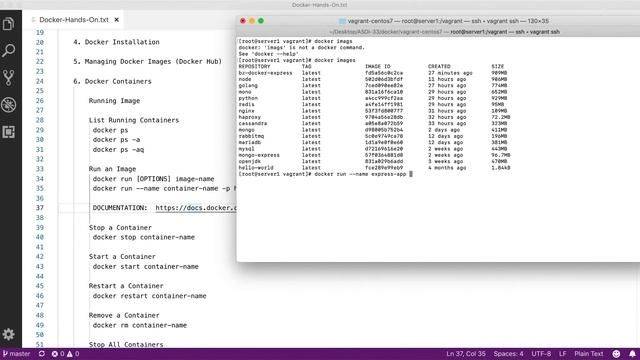Click Spaces: 4 indentation setting

click(x=508, y=354)
